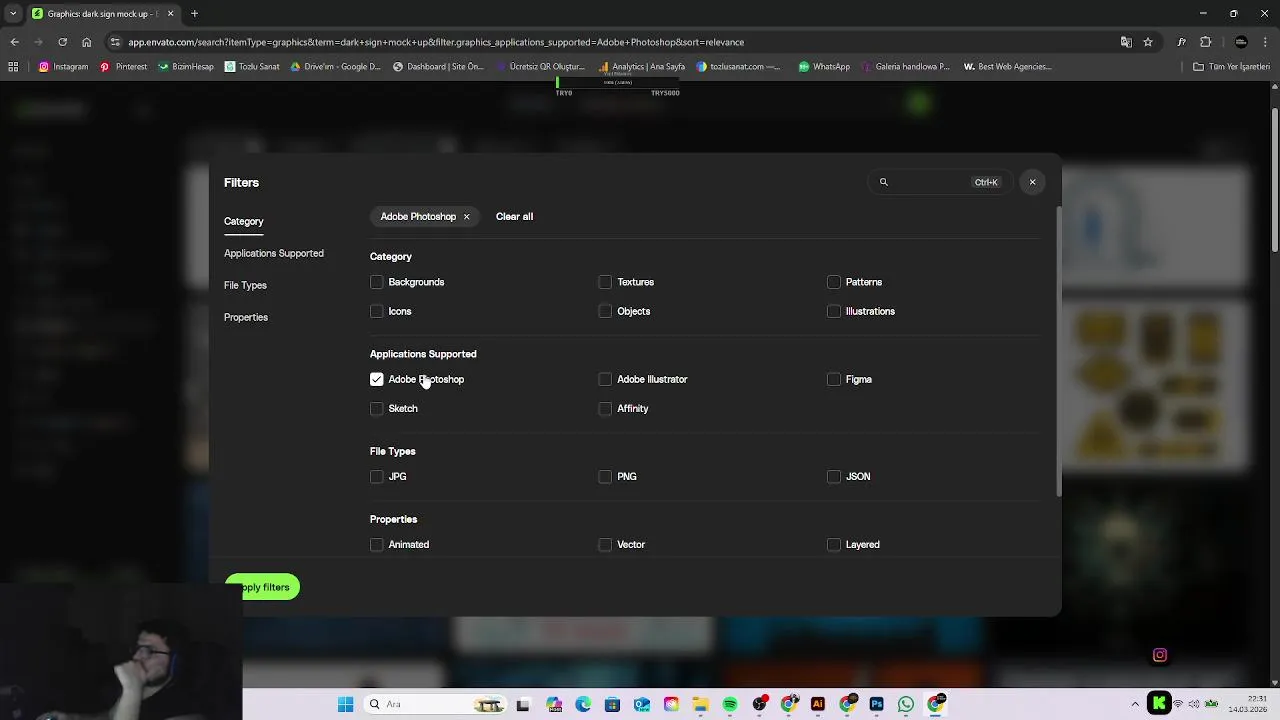Image resolution: width=1280 pixels, height=720 pixels.
Task: Uncheck Adobe Photoshop application filter
Action: click(x=377, y=379)
